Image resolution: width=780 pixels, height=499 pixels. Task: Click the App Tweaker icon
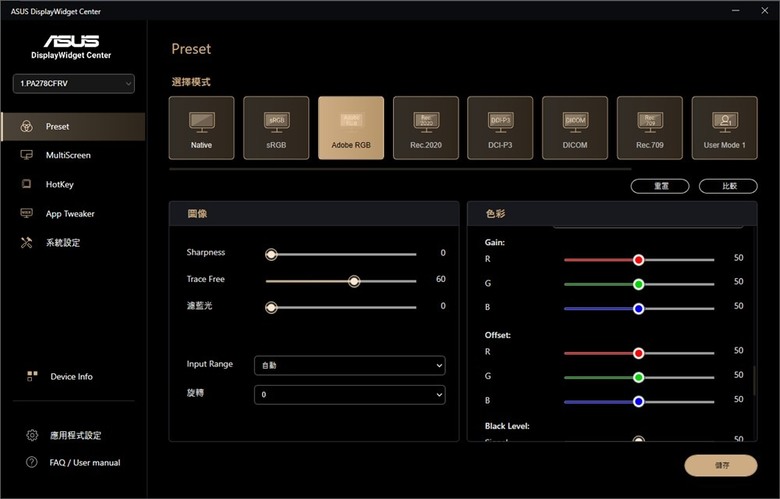(x=26, y=213)
